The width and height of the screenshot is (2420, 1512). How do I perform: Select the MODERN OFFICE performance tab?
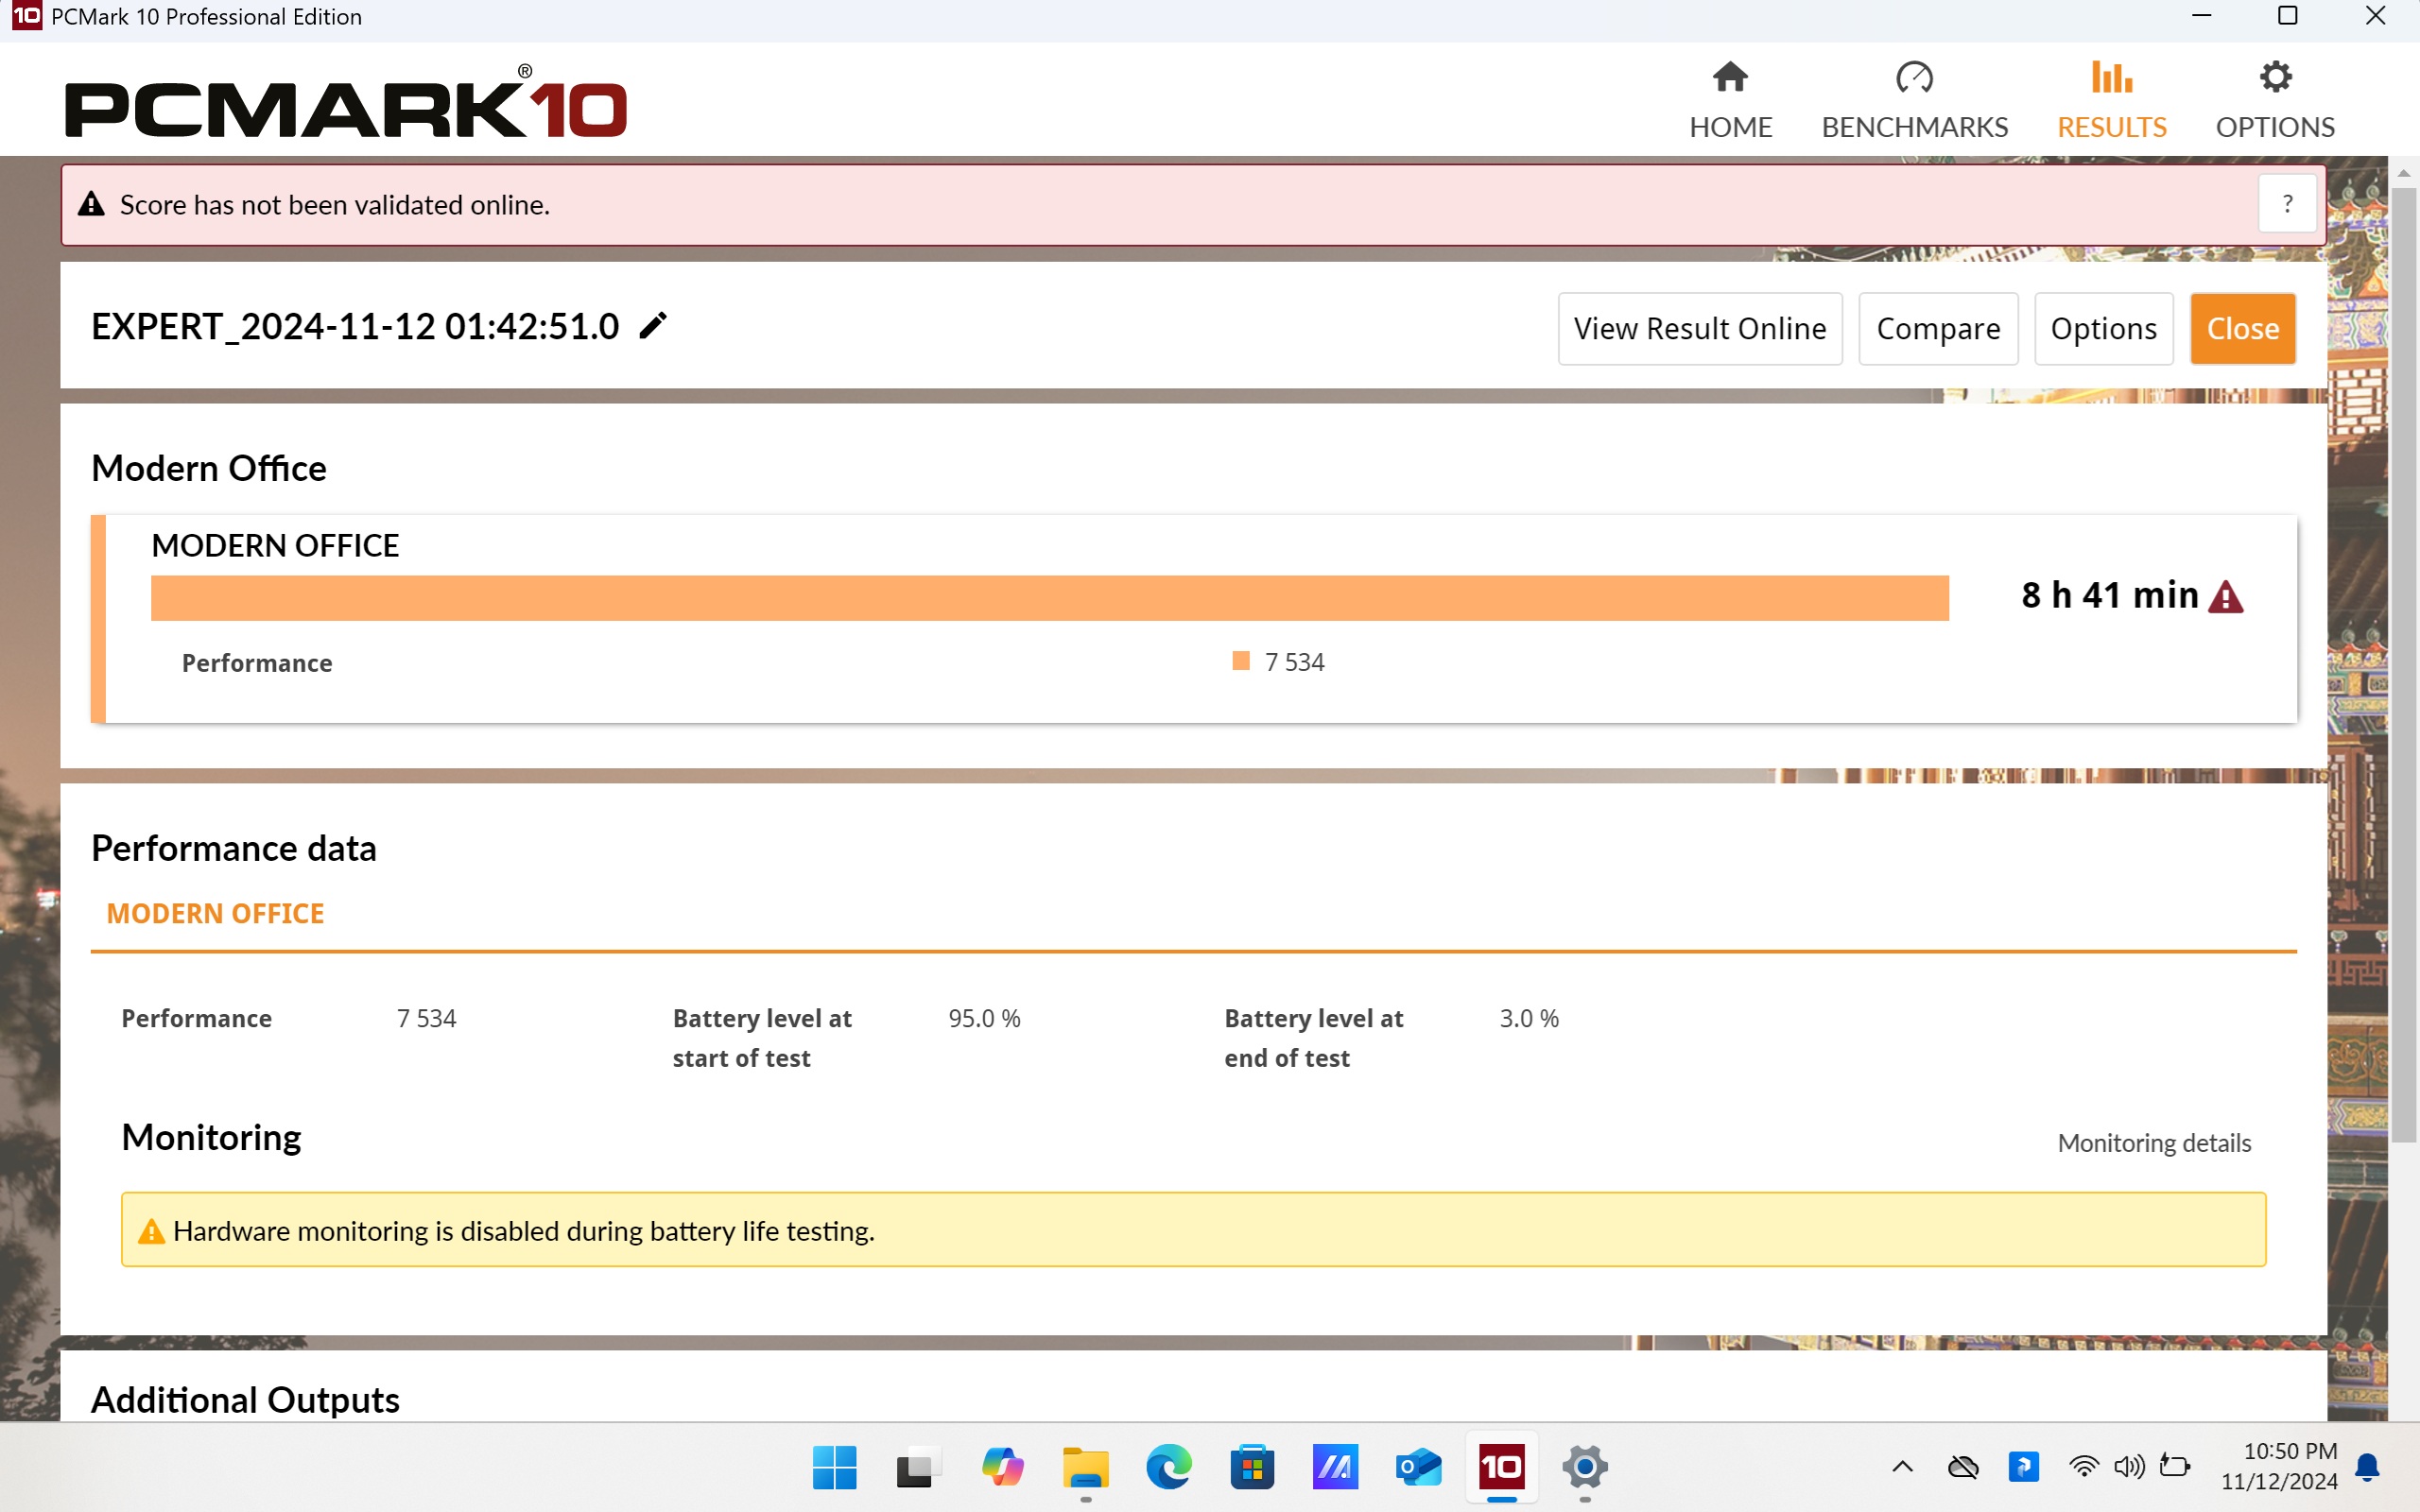[215, 914]
